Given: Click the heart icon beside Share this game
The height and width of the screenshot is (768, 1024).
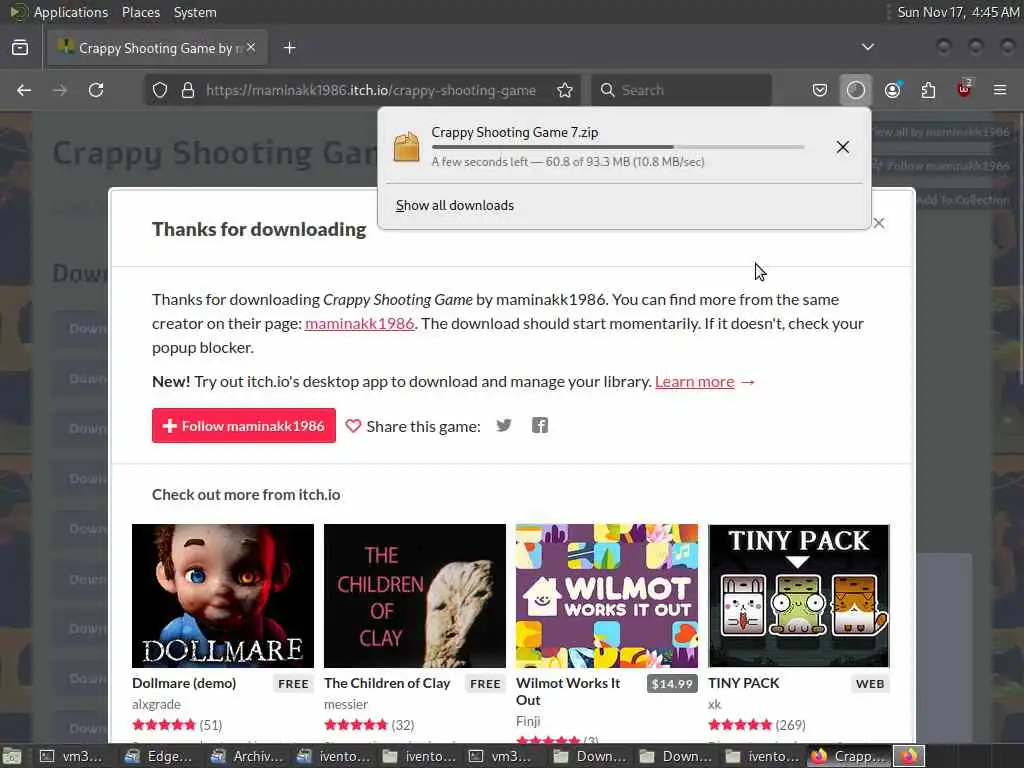Looking at the screenshot, I should coord(353,426).
